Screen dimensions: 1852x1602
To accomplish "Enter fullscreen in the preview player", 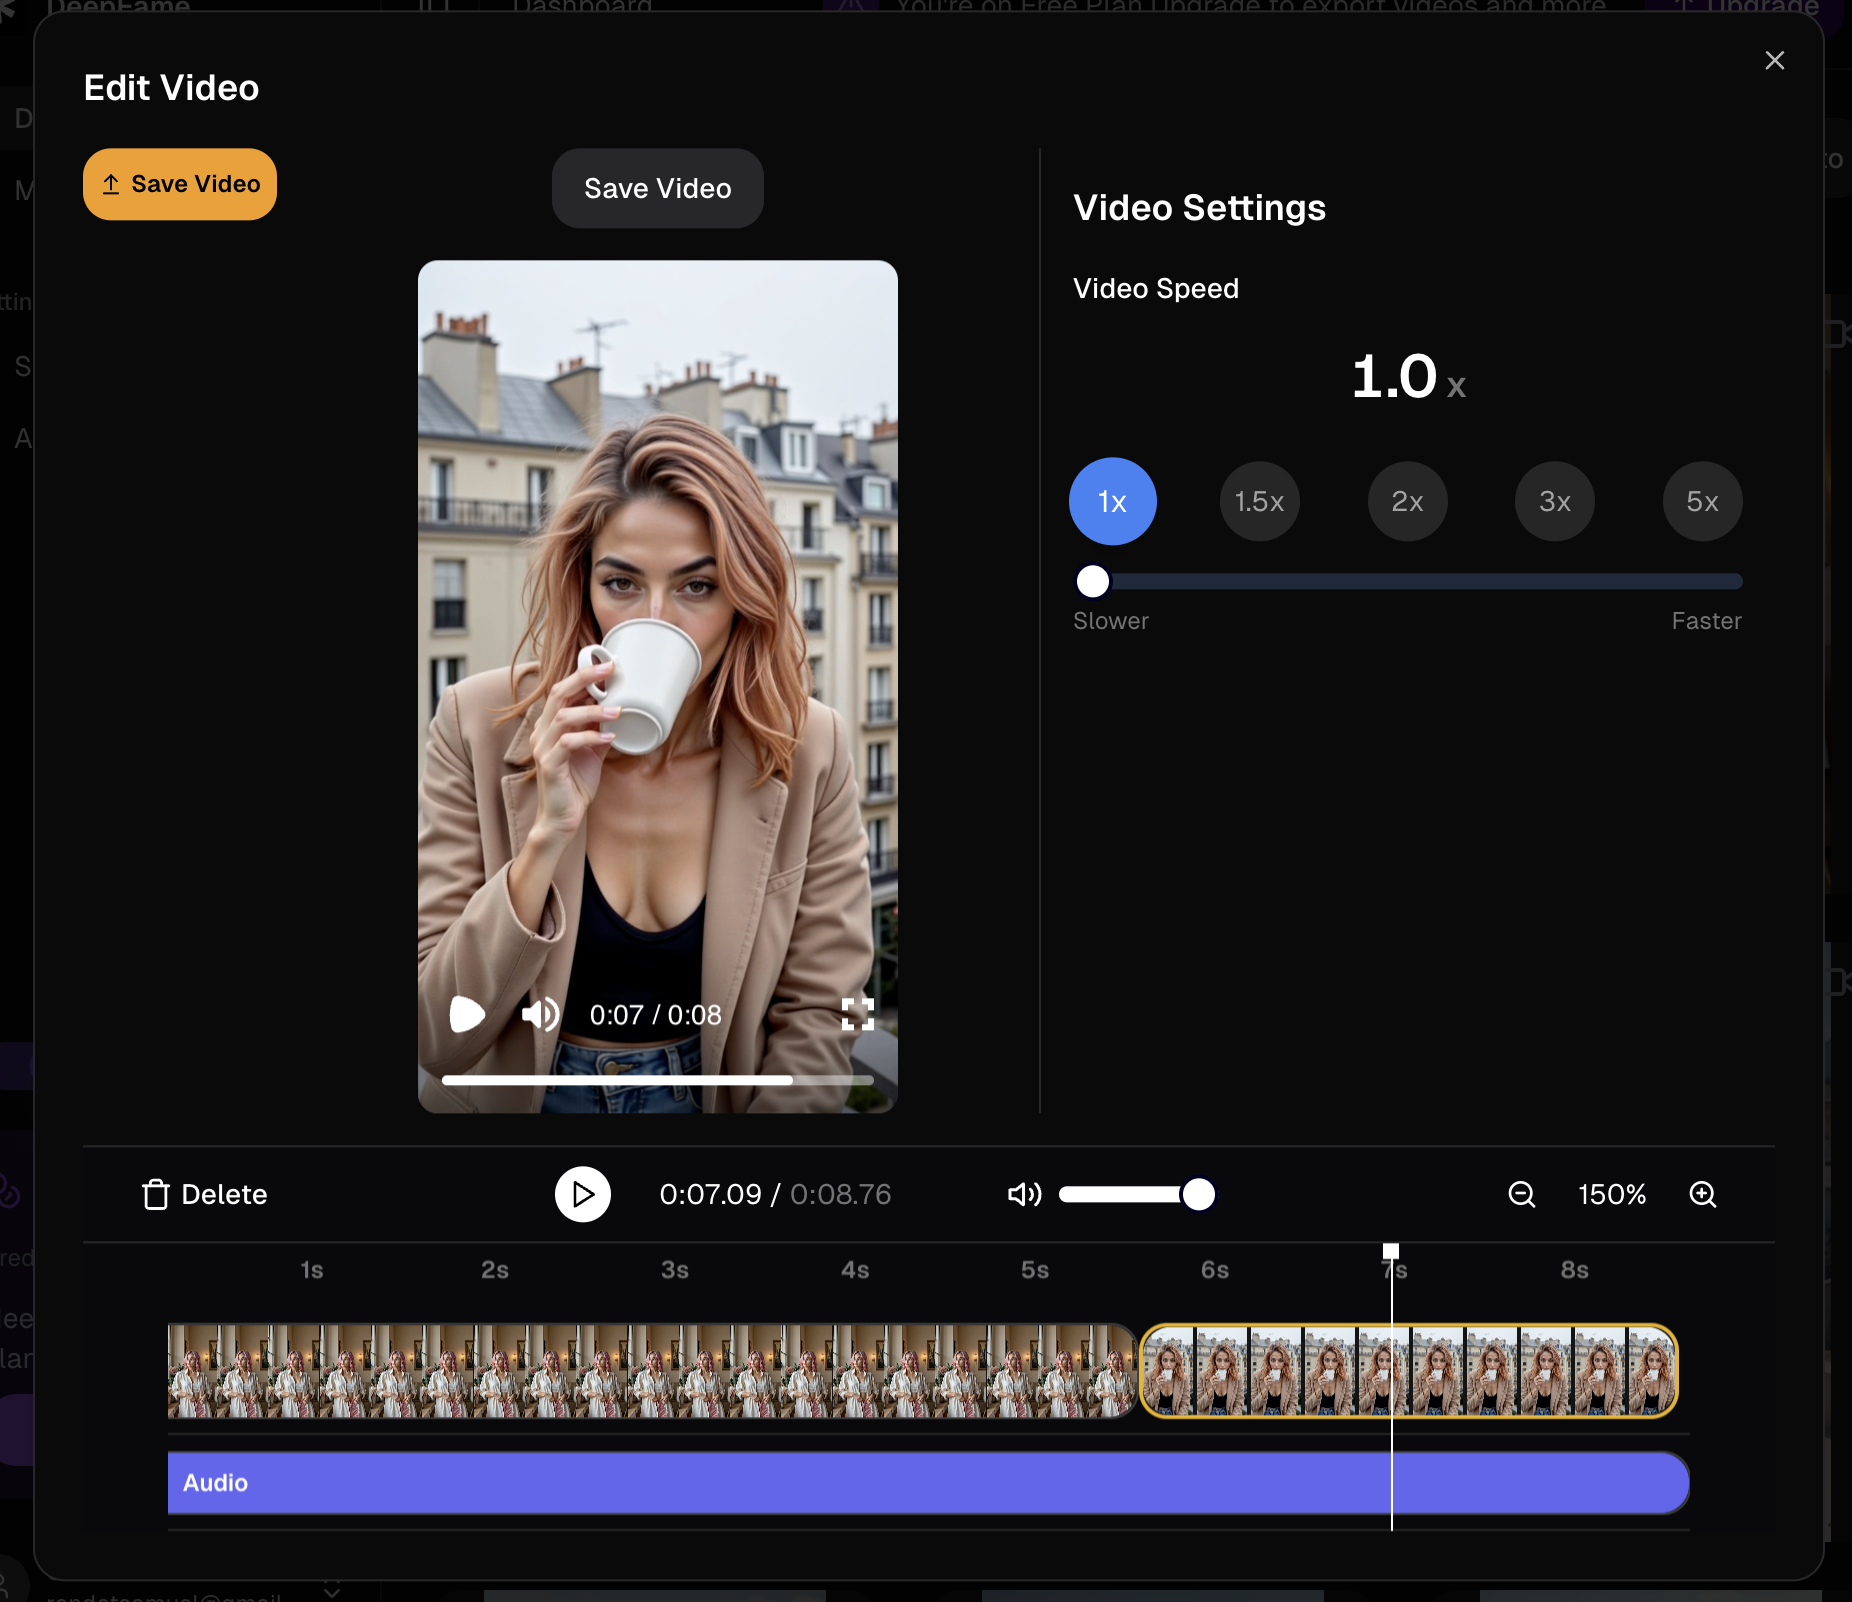I will [857, 1014].
